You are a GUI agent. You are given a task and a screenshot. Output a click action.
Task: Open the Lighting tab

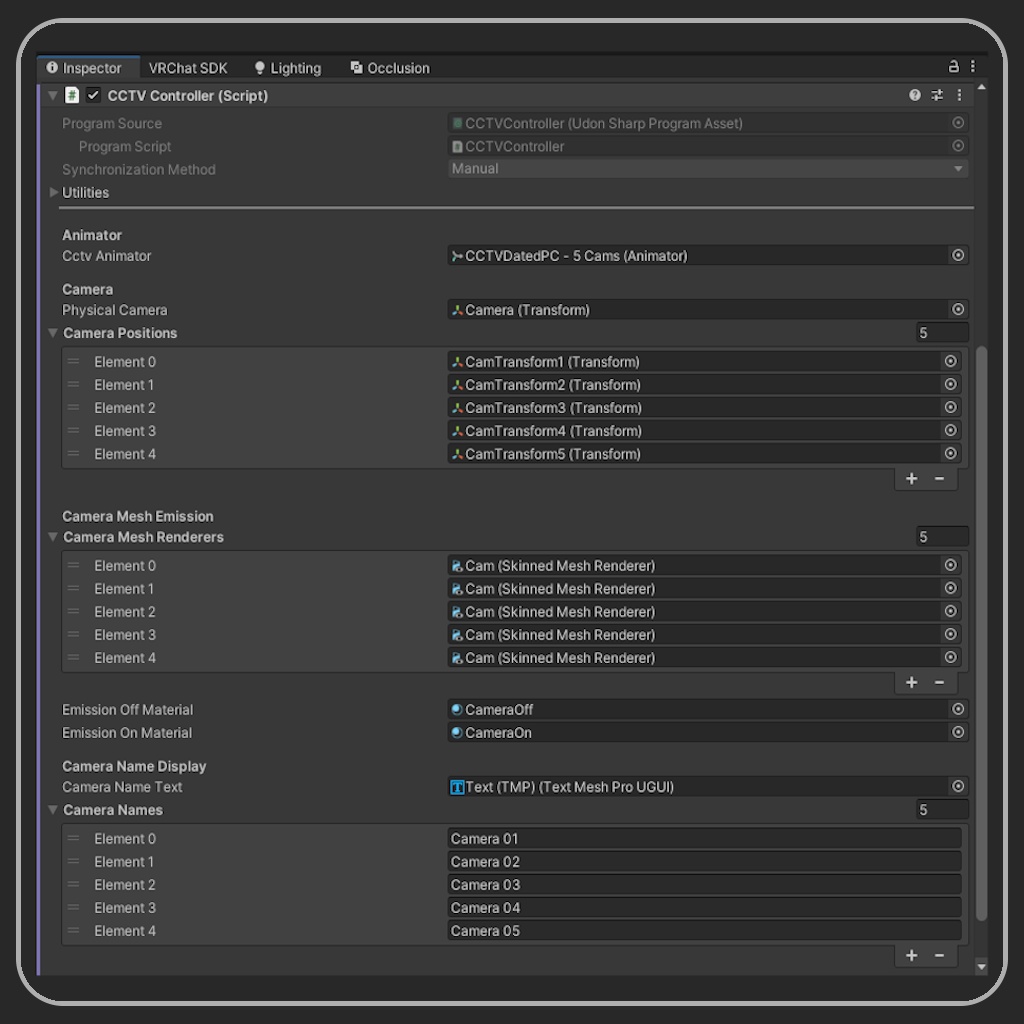click(x=288, y=68)
